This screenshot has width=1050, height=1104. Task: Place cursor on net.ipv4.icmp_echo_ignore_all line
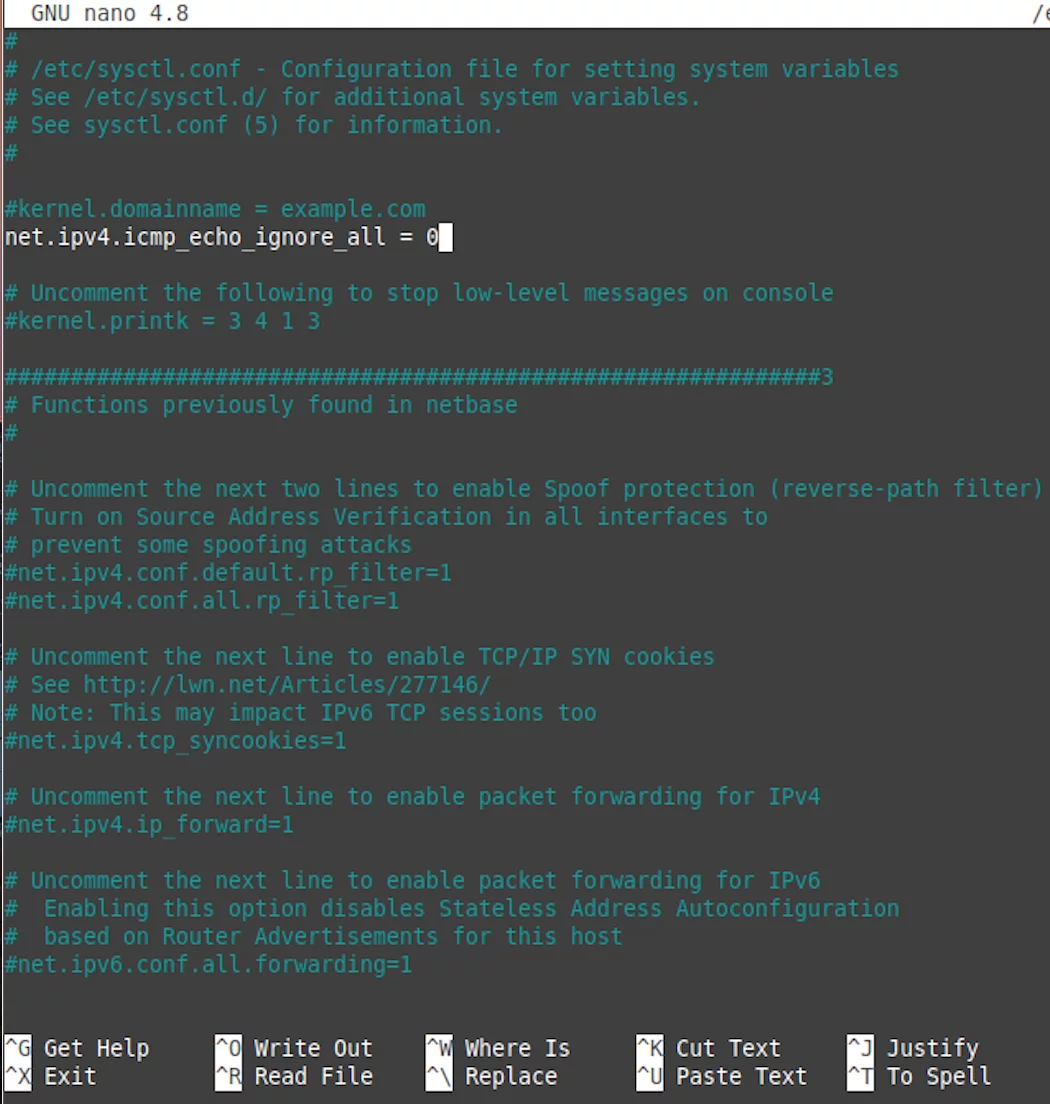tap(222, 237)
